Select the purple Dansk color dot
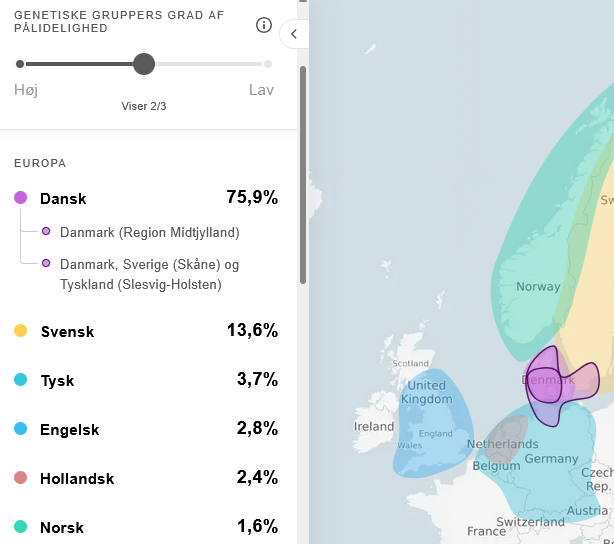 pyautogui.click(x=20, y=198)
